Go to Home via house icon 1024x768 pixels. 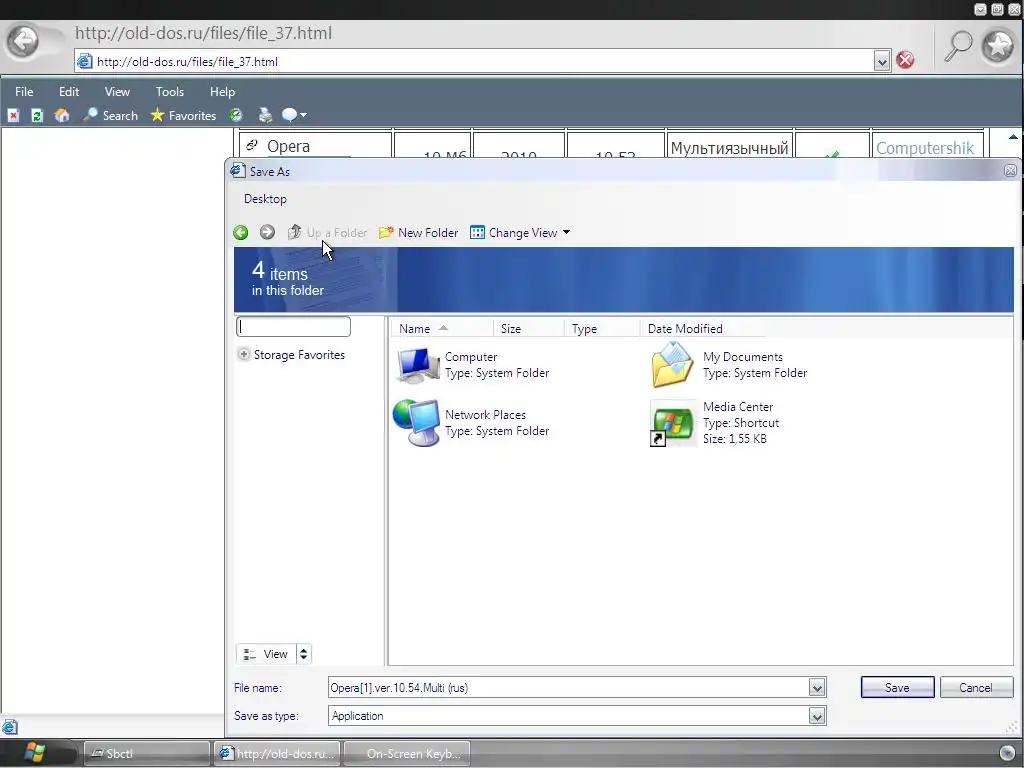(x=62, y=116)
